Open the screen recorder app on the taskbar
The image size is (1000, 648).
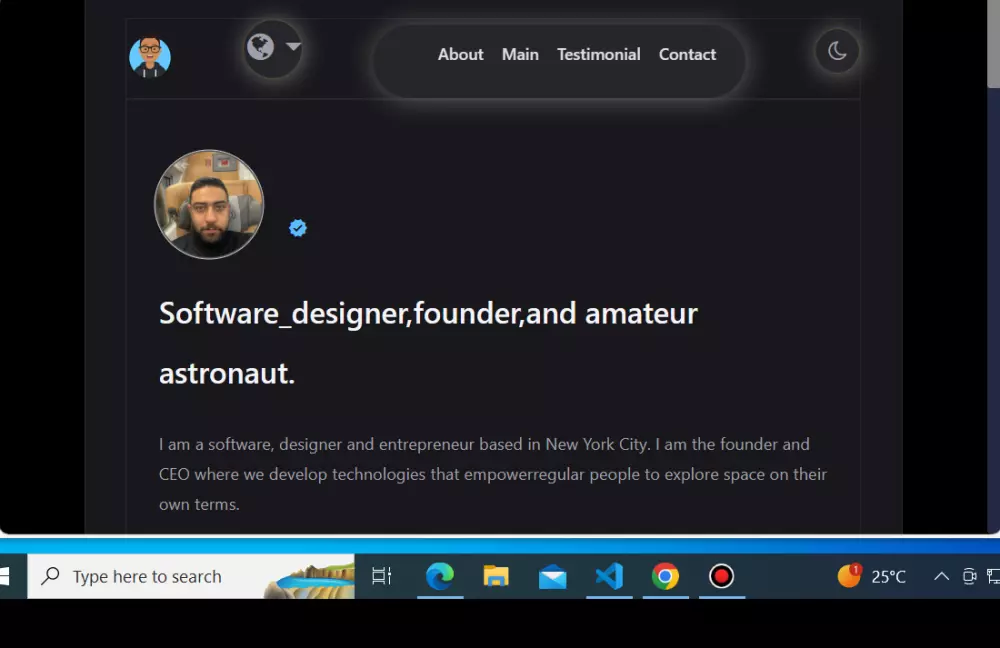[x=722, y=576]
